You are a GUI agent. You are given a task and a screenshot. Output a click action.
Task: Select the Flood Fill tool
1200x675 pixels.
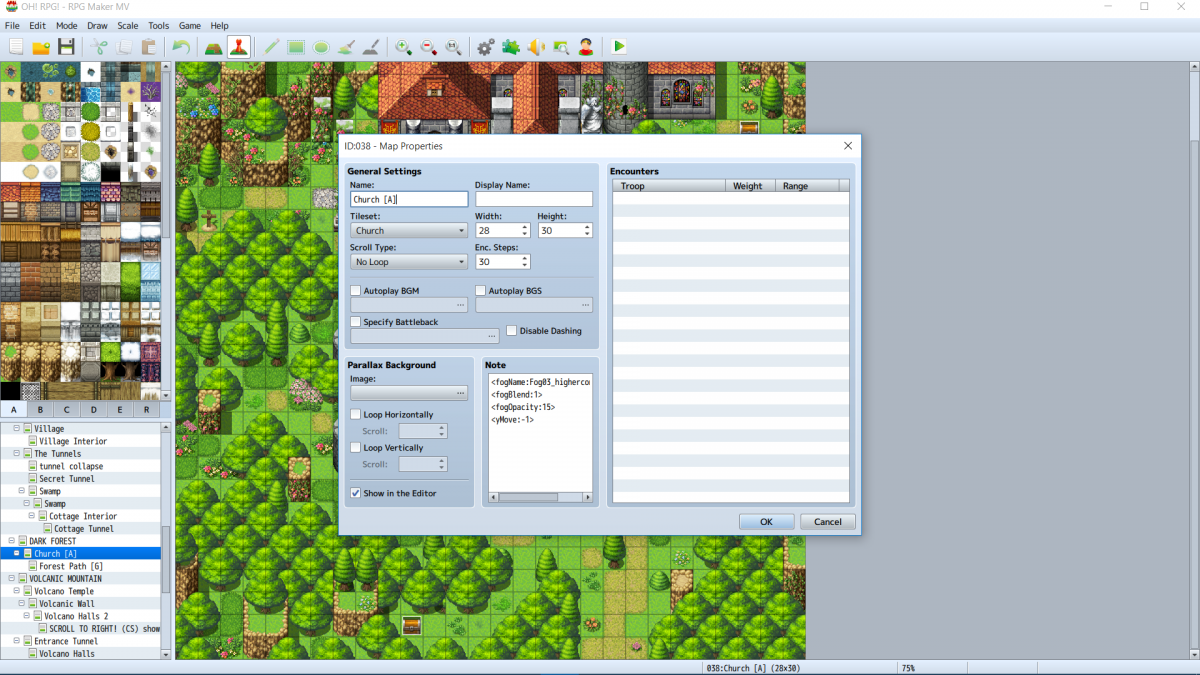tap(346, 46)
